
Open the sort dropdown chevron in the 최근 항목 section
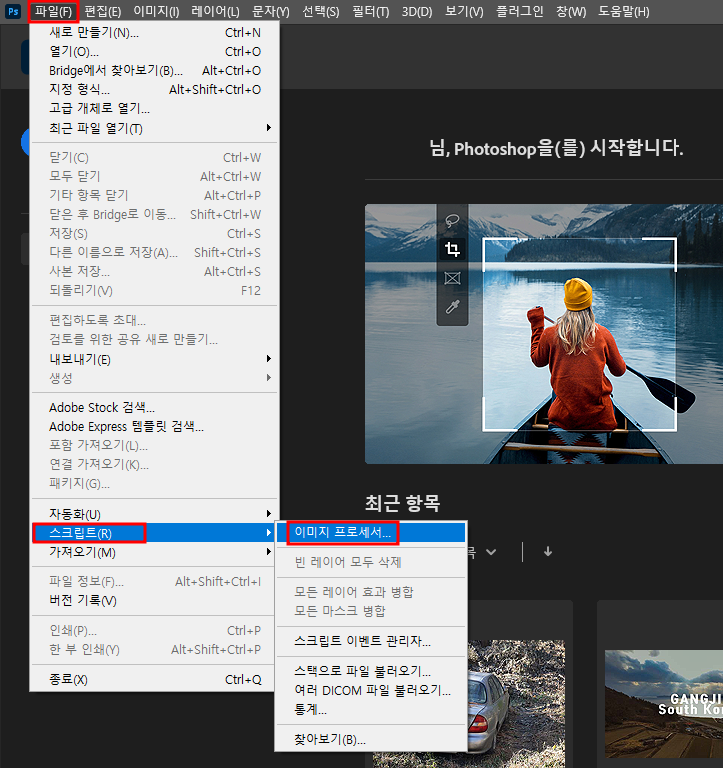(x=491, y=552)
